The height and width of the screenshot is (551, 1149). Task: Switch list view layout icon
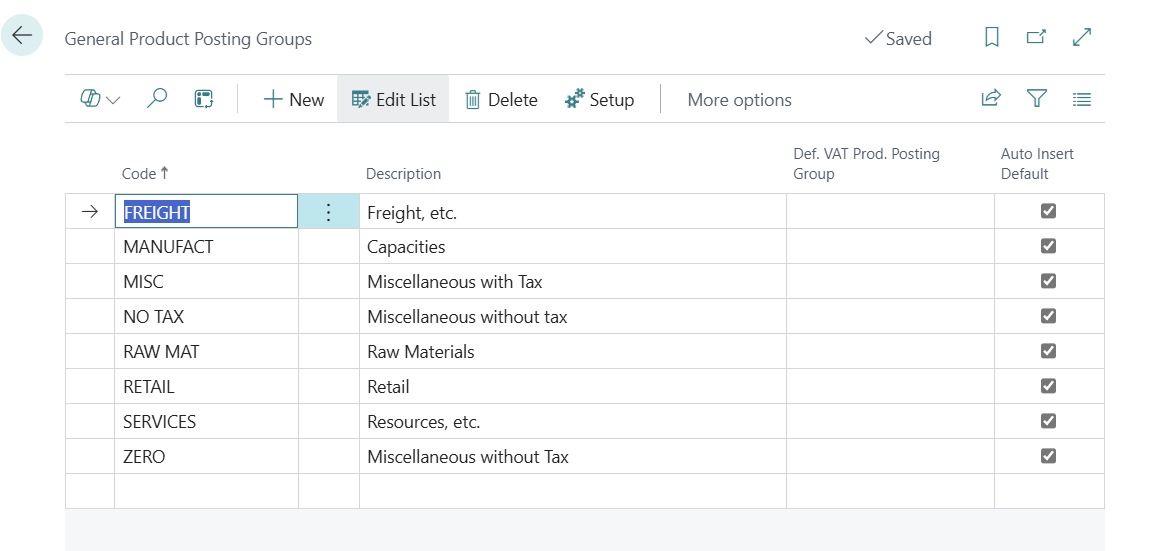(x=1082, y=99)
